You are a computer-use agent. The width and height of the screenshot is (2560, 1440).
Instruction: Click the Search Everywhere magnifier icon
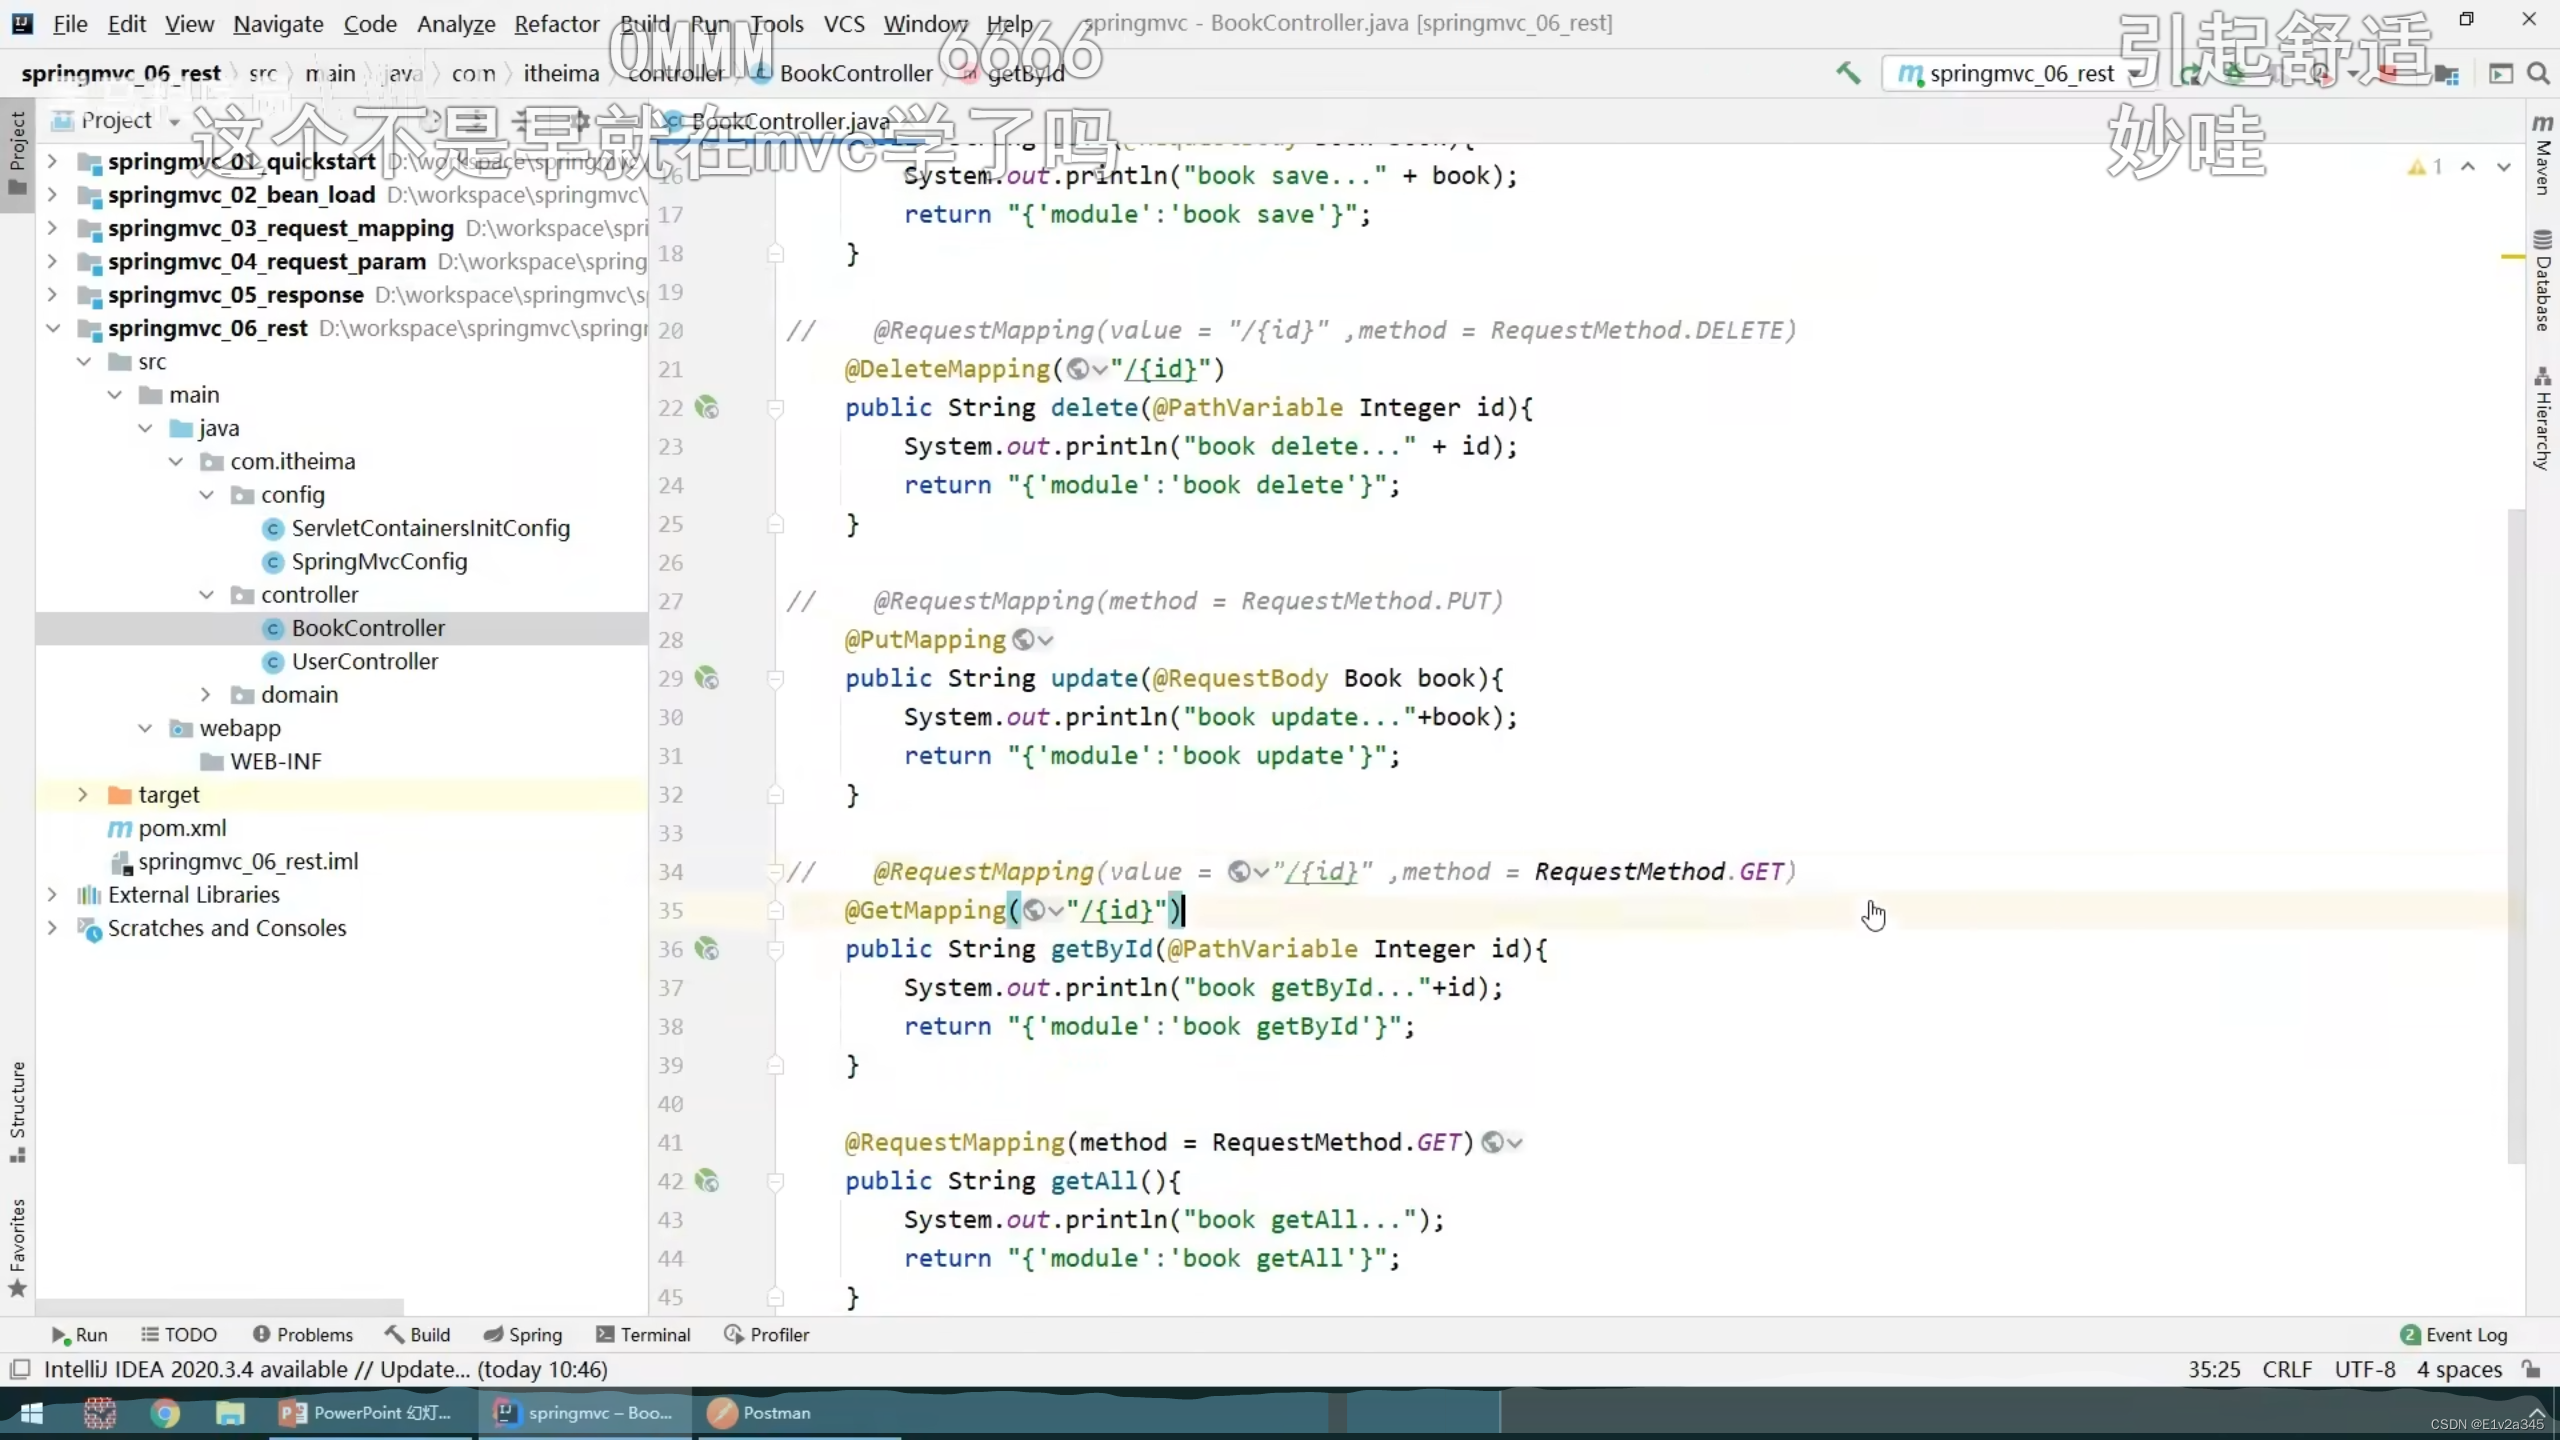pyautogui.click(x=2538, y=73)
